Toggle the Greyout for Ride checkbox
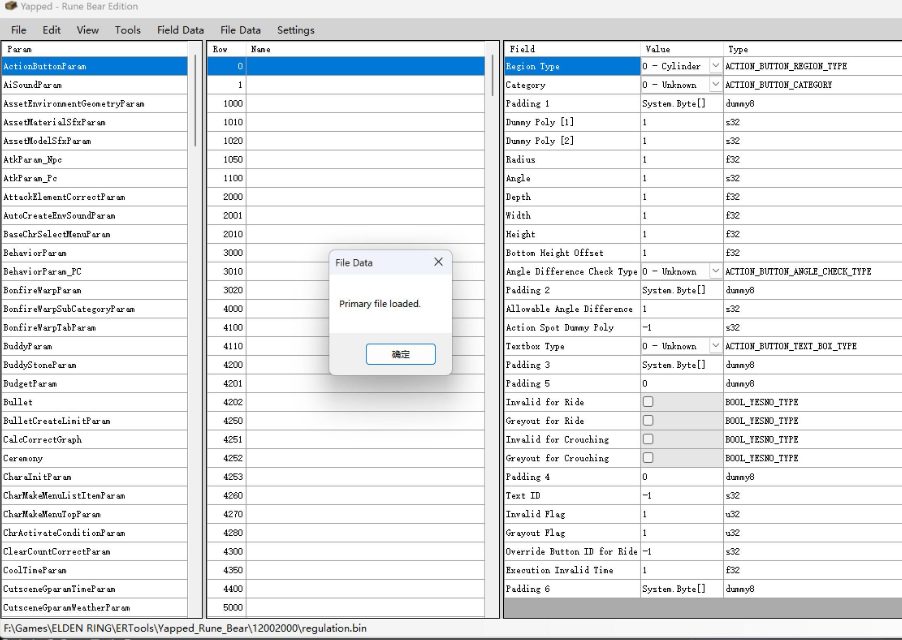The width and height of the screenshot is (902, 640). pyautogui.click(x=648, y=421)
